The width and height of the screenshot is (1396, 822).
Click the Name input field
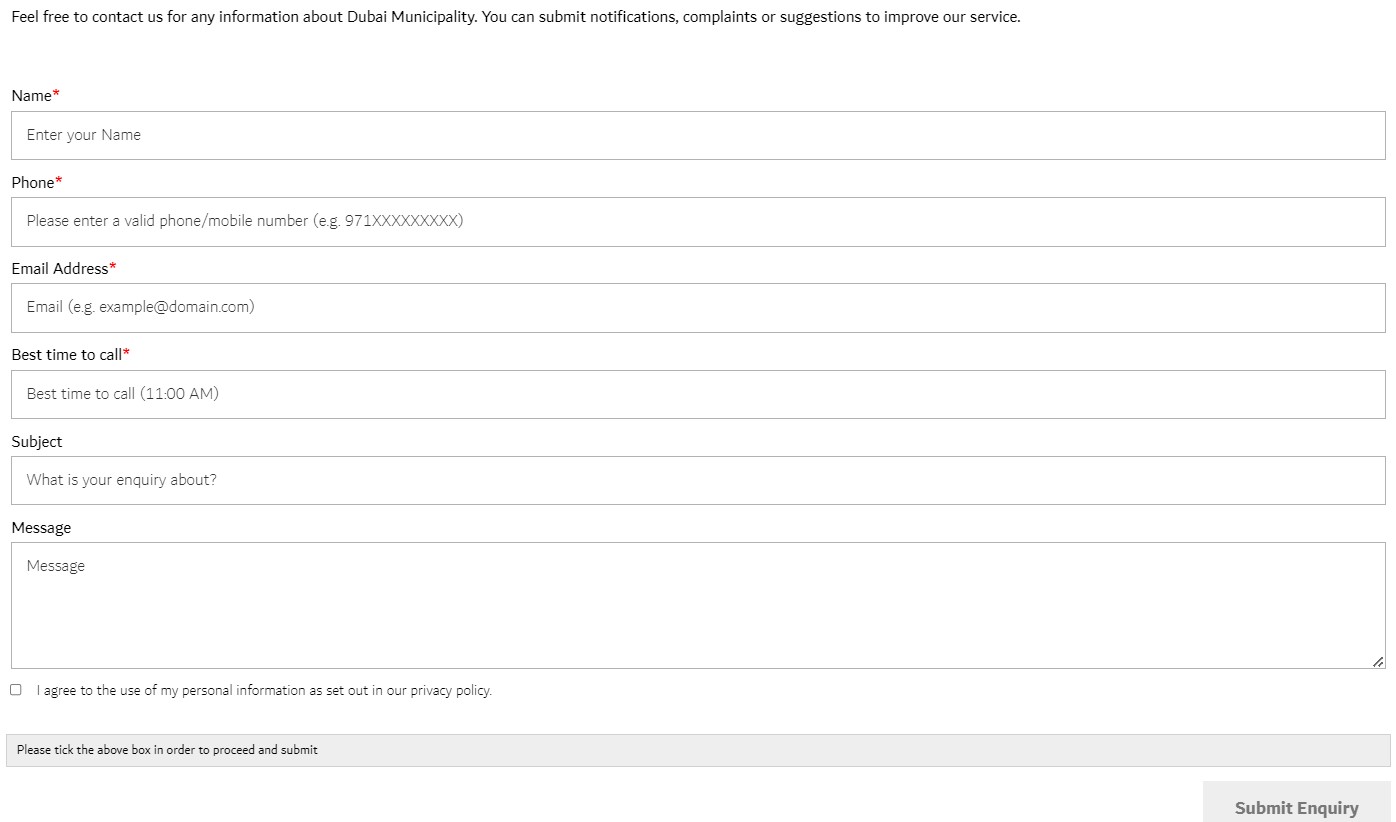(698, 135)
